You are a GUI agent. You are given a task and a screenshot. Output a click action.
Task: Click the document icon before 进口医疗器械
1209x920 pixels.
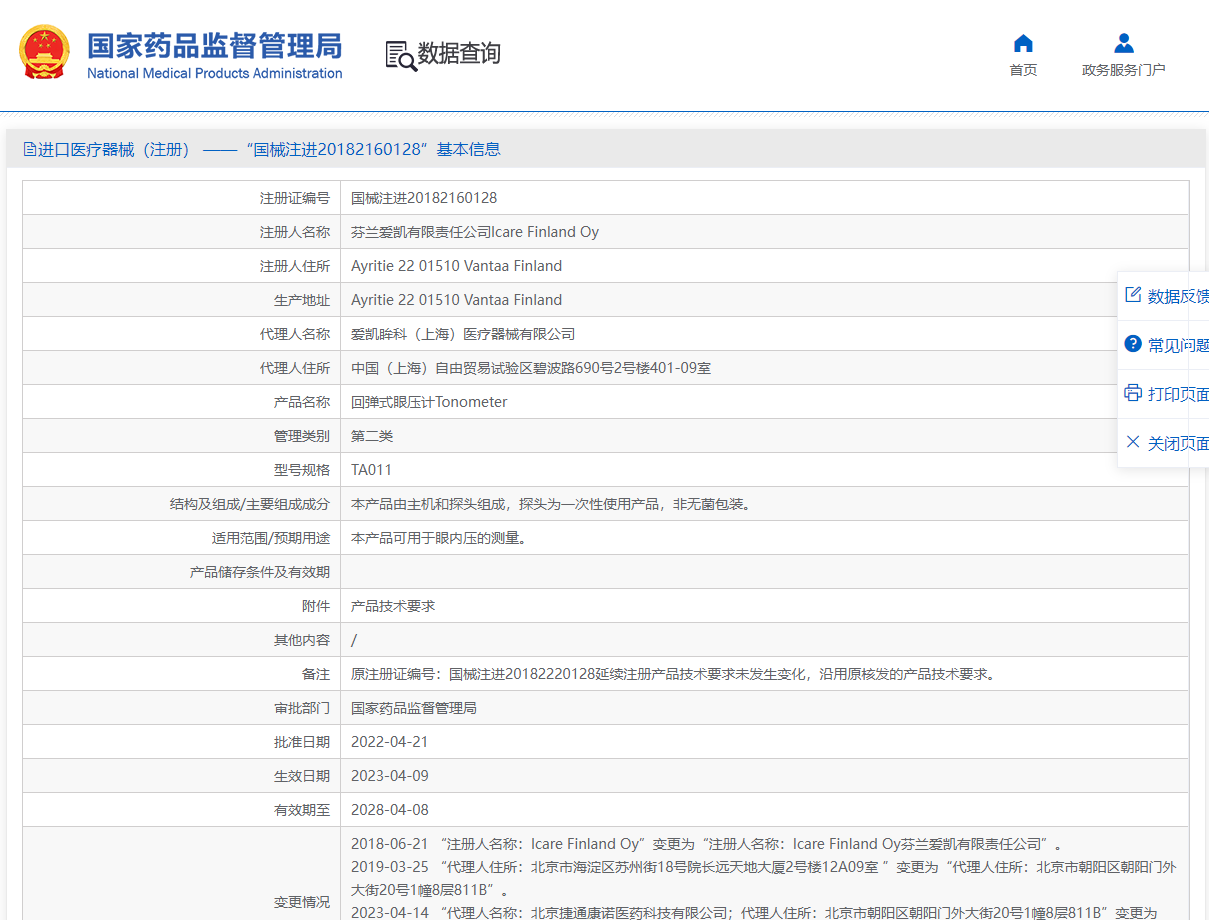30,150
